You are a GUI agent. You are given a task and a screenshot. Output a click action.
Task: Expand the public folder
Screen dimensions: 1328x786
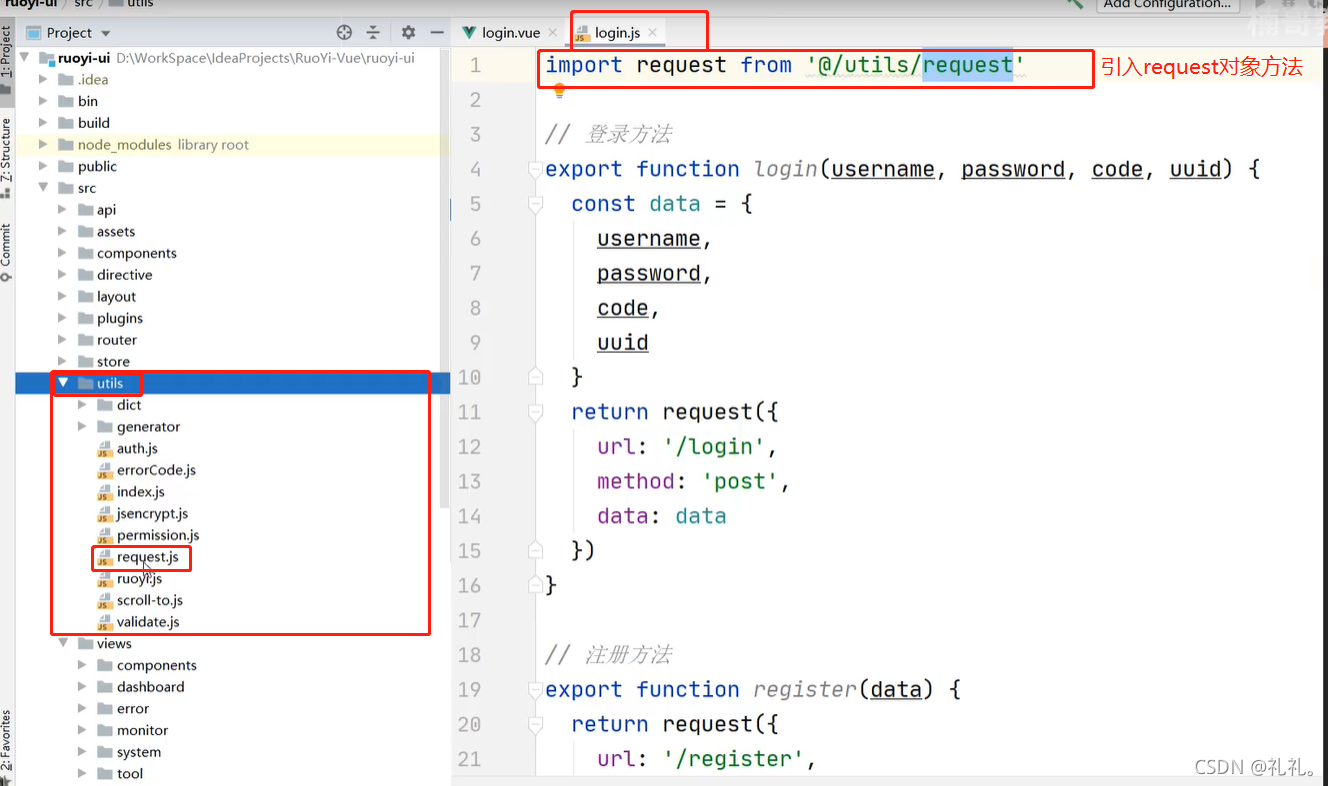click(x=43, y=167)
